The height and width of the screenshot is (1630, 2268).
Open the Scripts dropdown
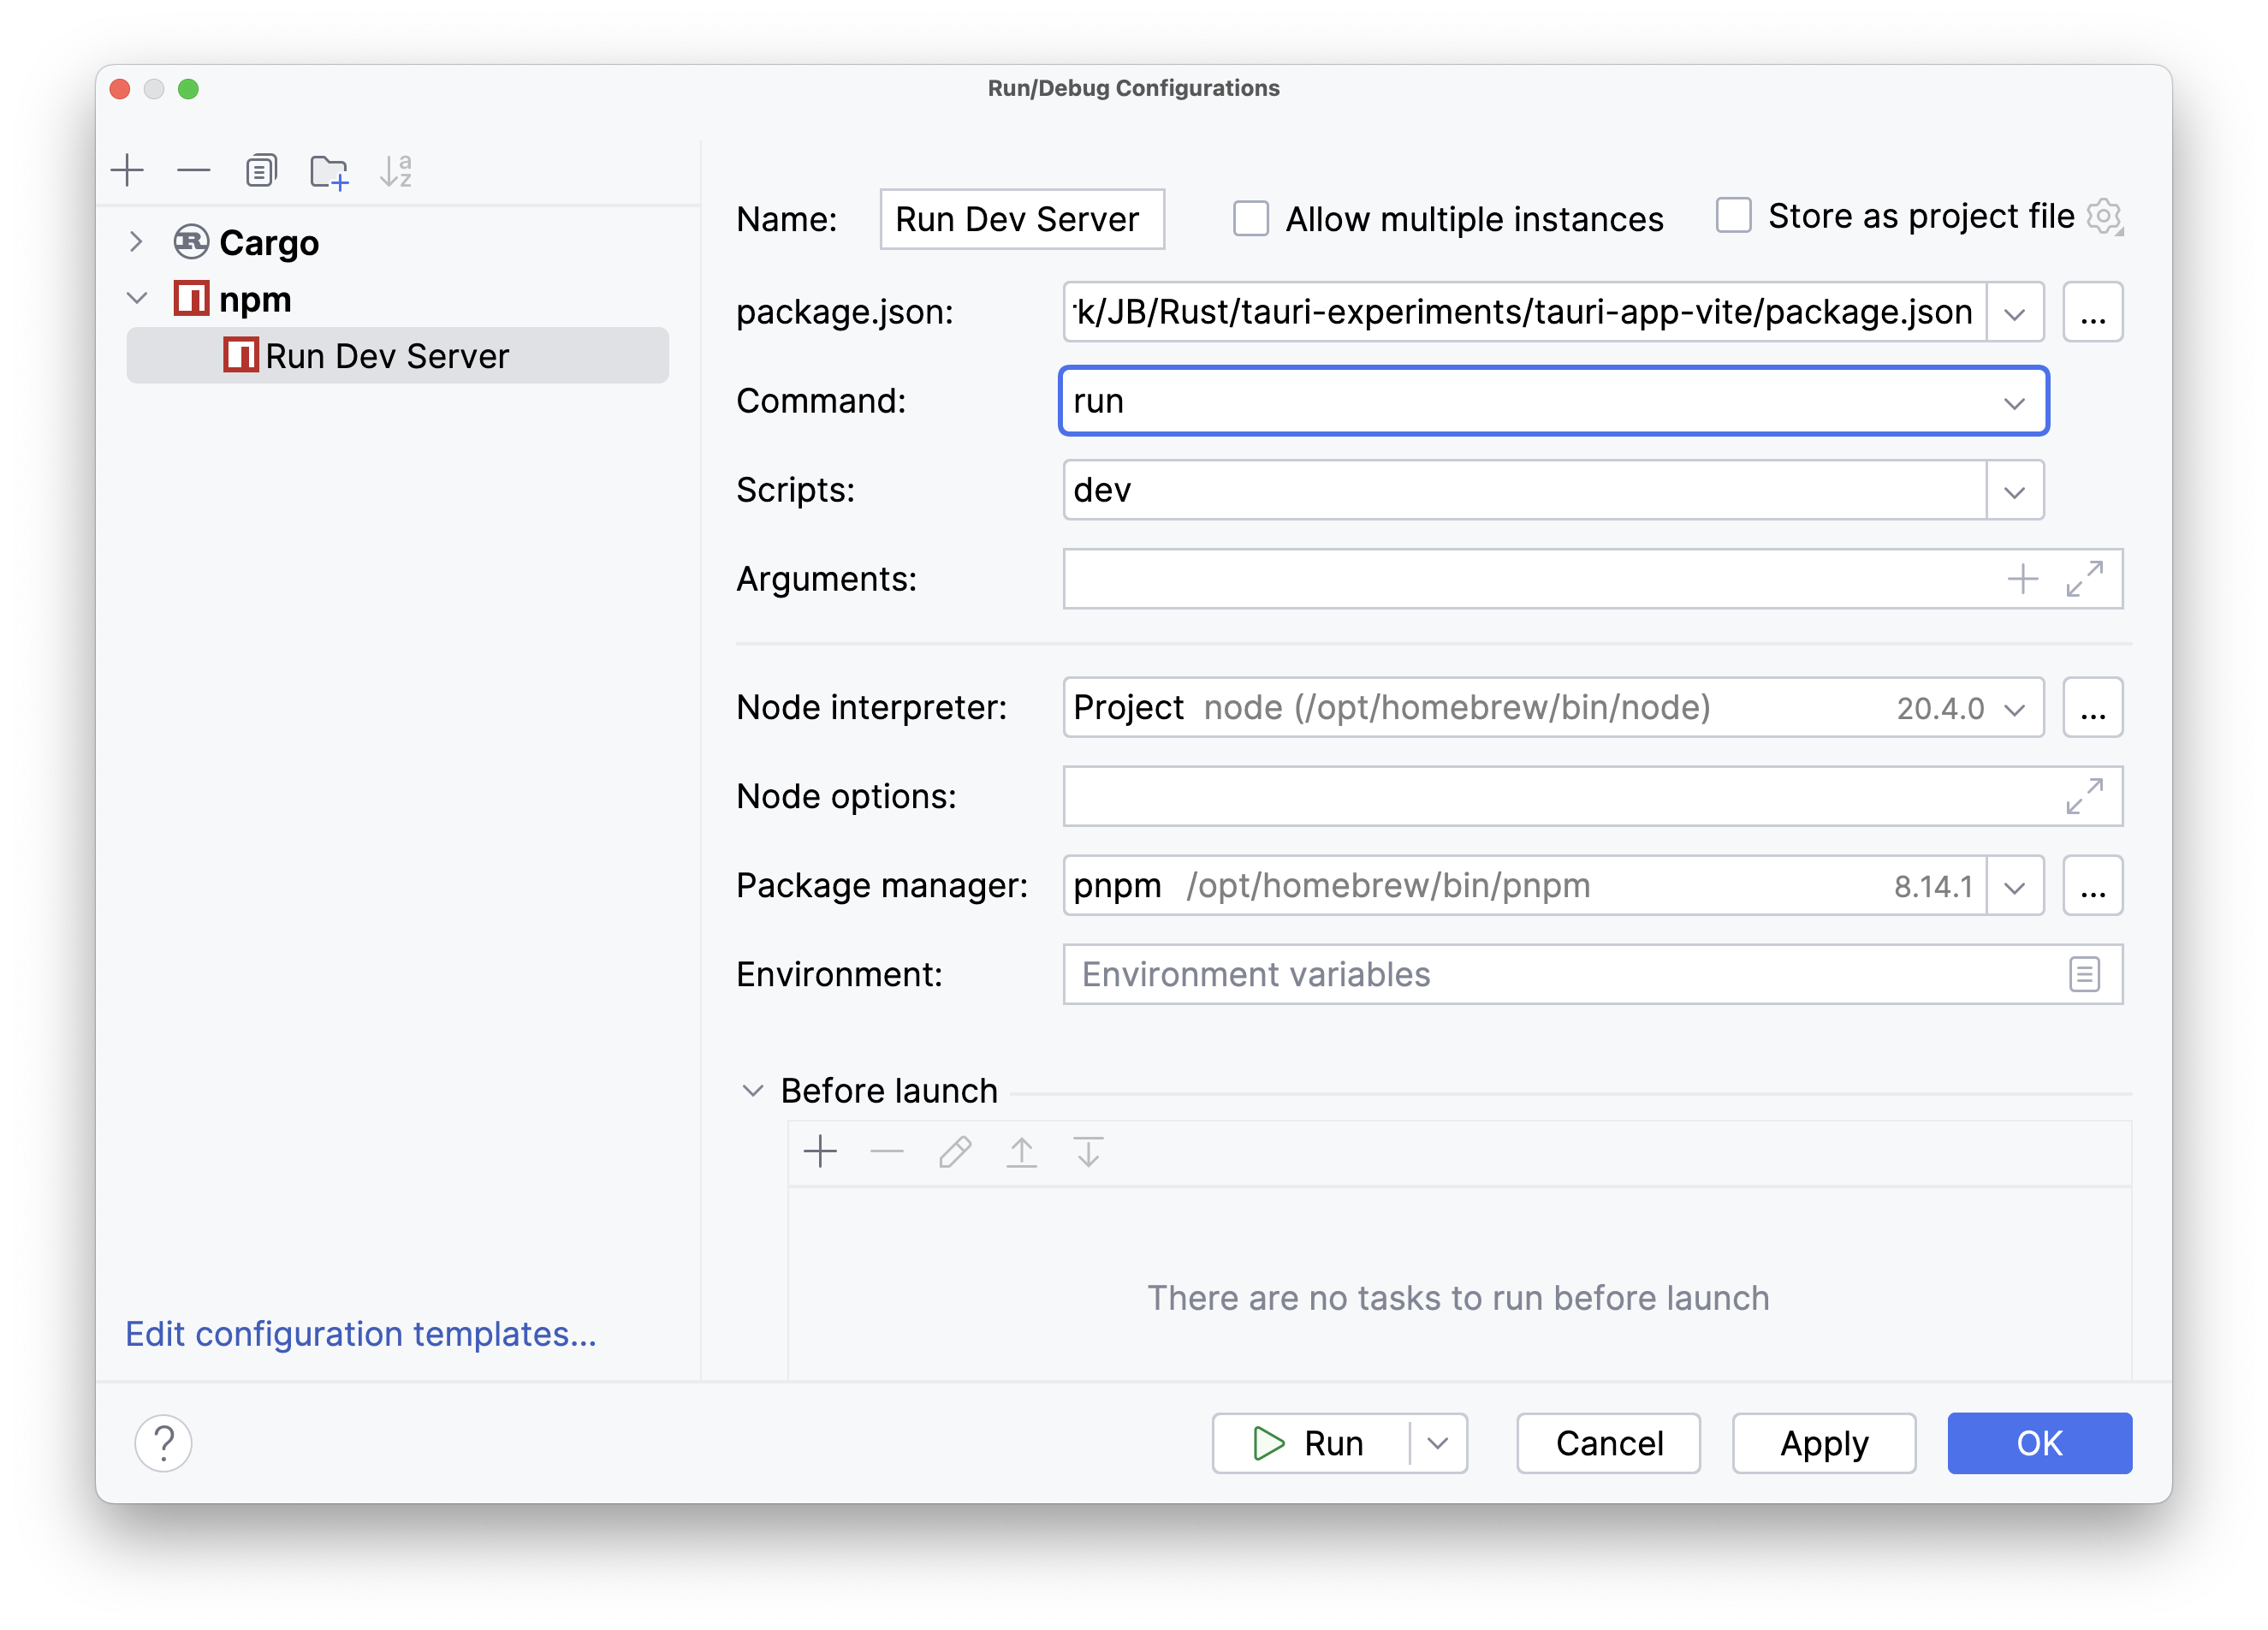pos(2013,490)
